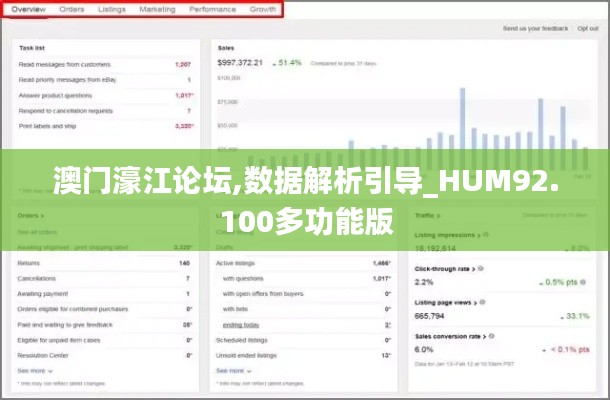Open the Overview tab

coord(28,9)
